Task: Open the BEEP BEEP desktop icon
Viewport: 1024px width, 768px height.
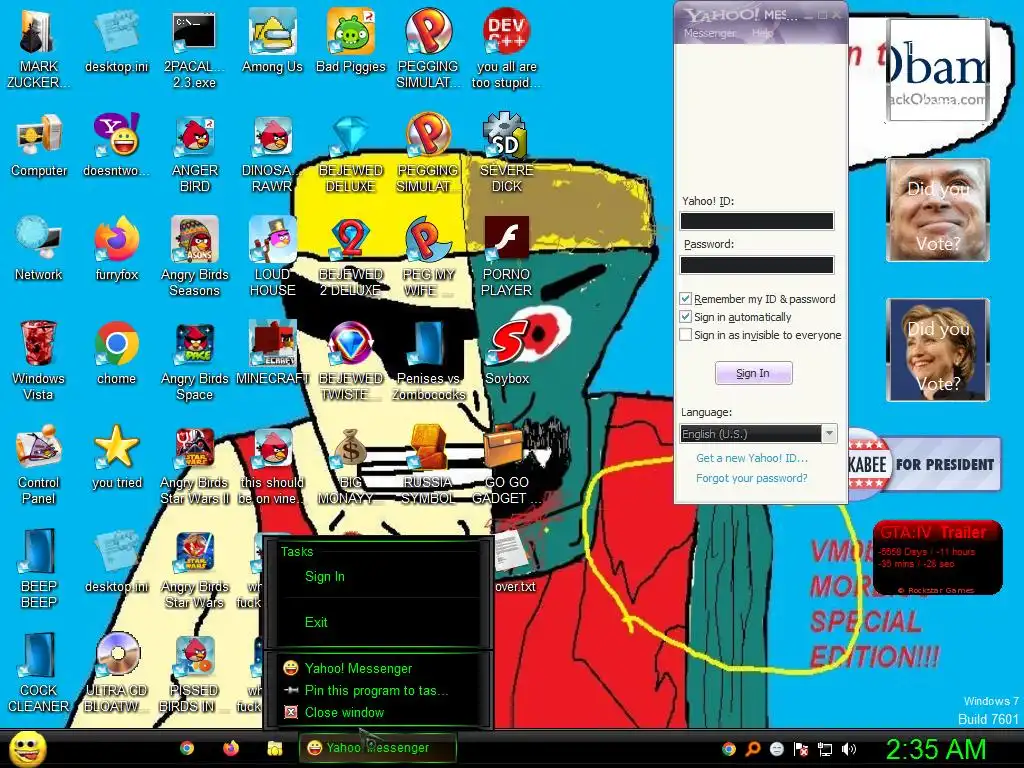Action: [39, 568]
